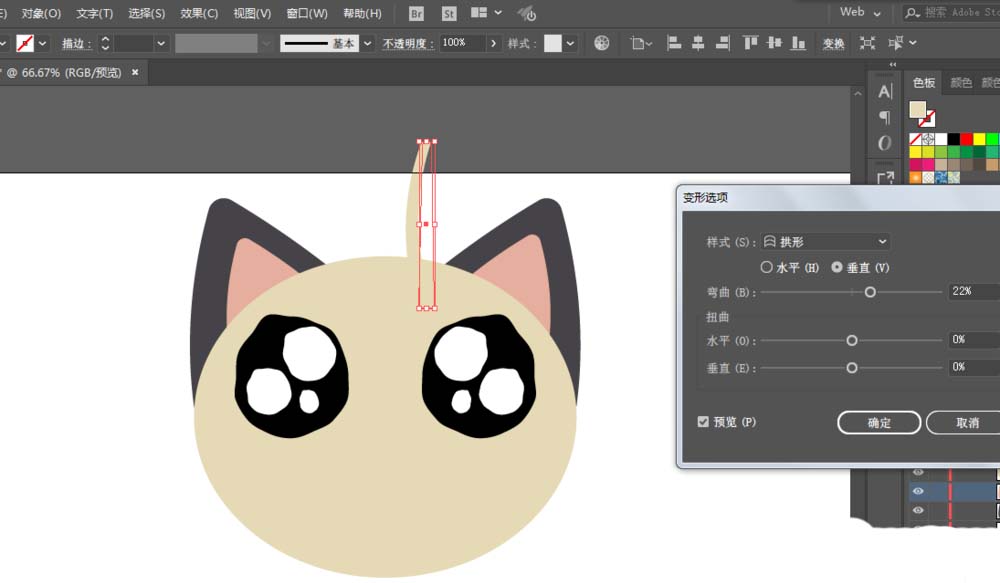Click the Bend 22% value field
The width and height of the screenshot is (1000, 583).
(x=973, y=292)
